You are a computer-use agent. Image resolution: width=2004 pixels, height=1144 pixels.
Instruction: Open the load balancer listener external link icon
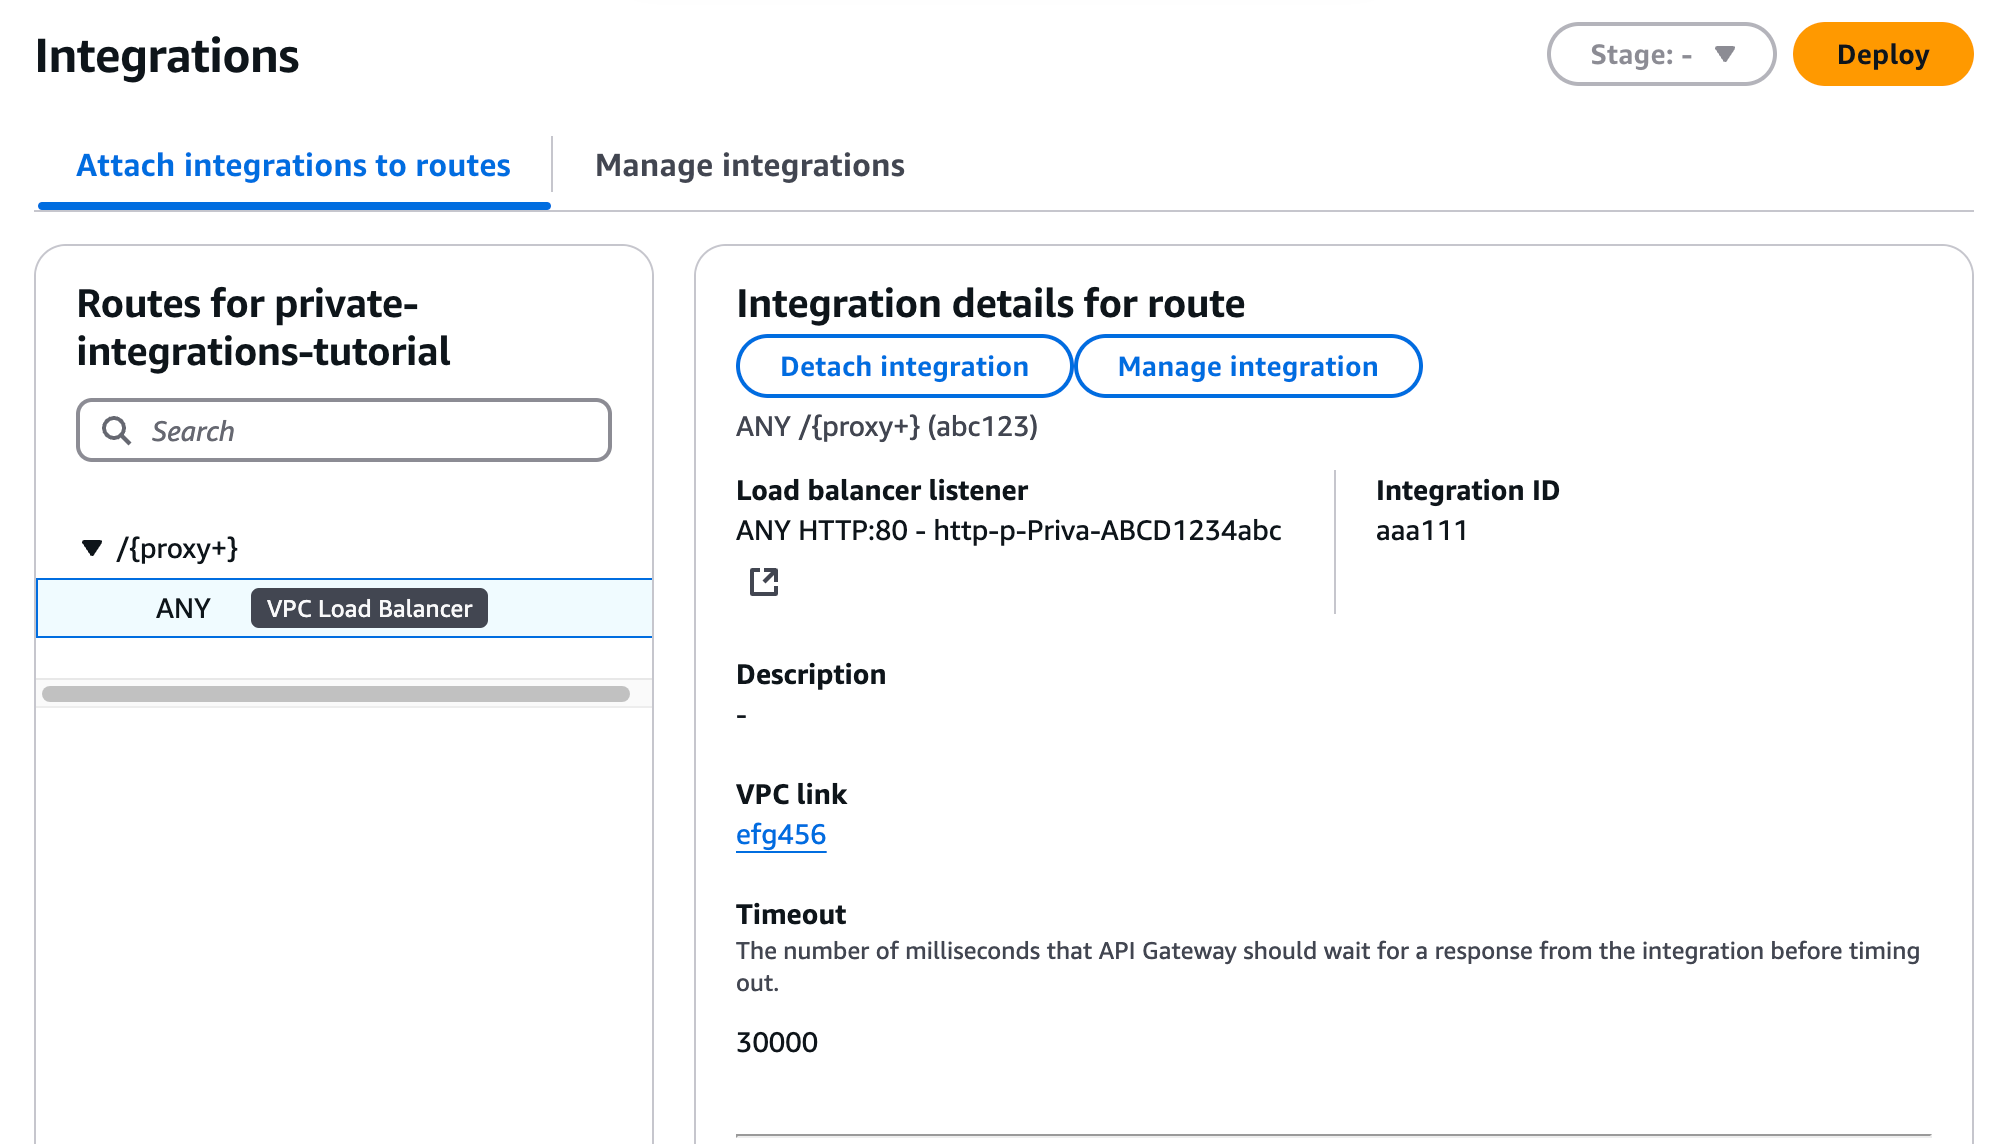[764, 580]
